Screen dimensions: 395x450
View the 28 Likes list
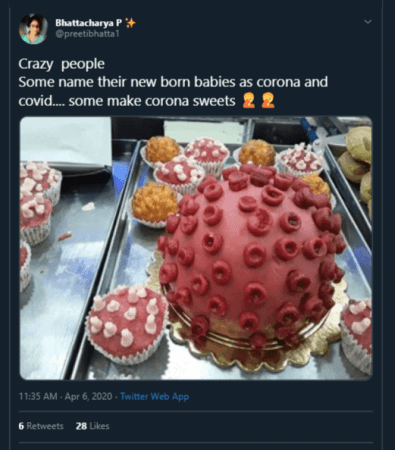click(x=92, y=426)
